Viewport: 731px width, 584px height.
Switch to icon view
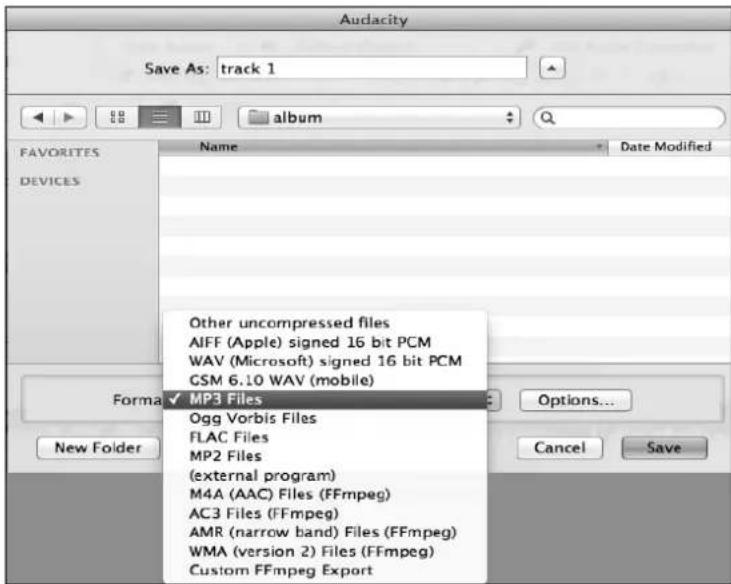117,117
